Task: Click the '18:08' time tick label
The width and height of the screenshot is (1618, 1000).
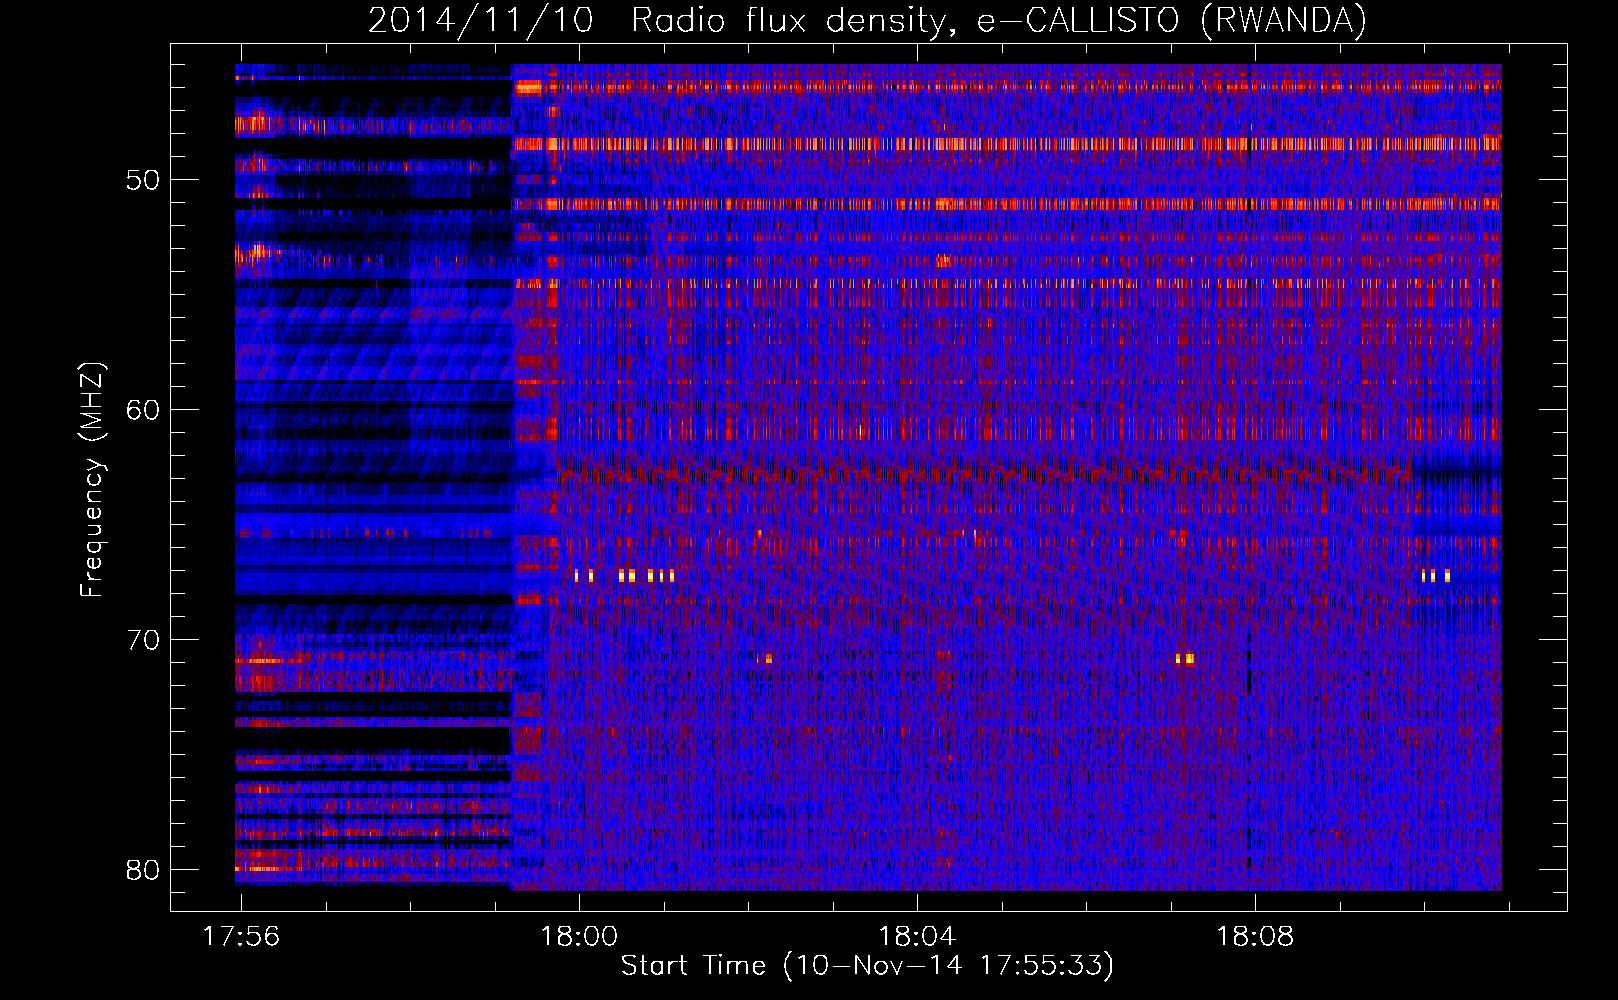Action: pos(1254,937)
